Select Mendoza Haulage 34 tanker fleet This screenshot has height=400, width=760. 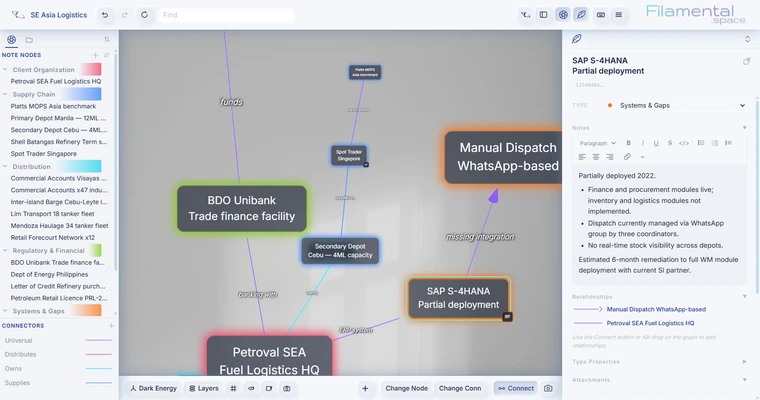(59, 225)
